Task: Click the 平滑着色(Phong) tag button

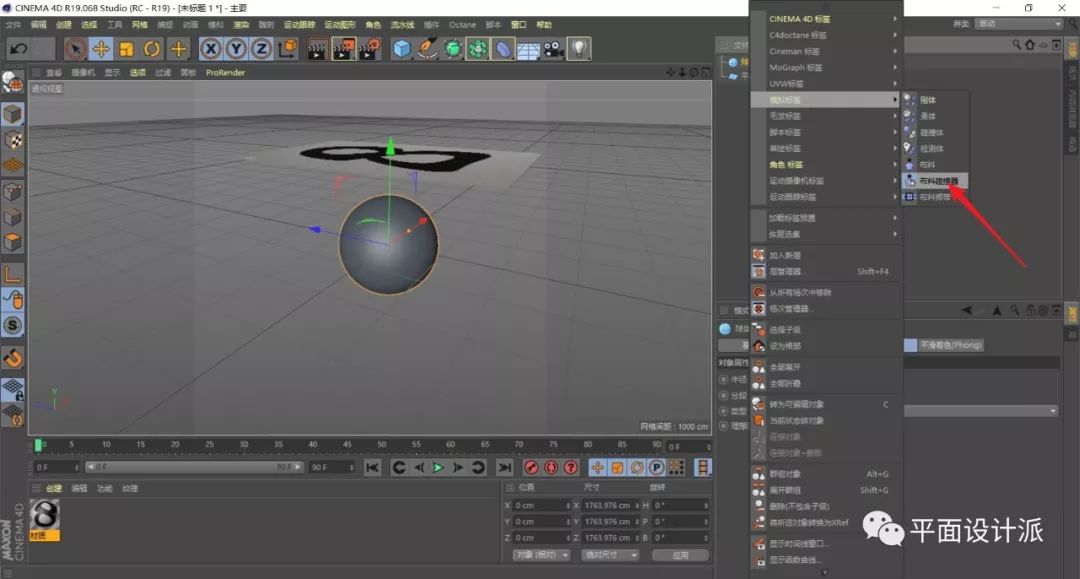Action: [x=950, y=345]
